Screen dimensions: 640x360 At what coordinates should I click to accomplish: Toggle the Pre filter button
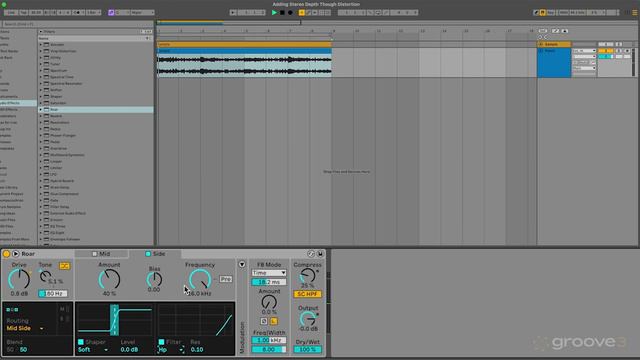(226, 279)
